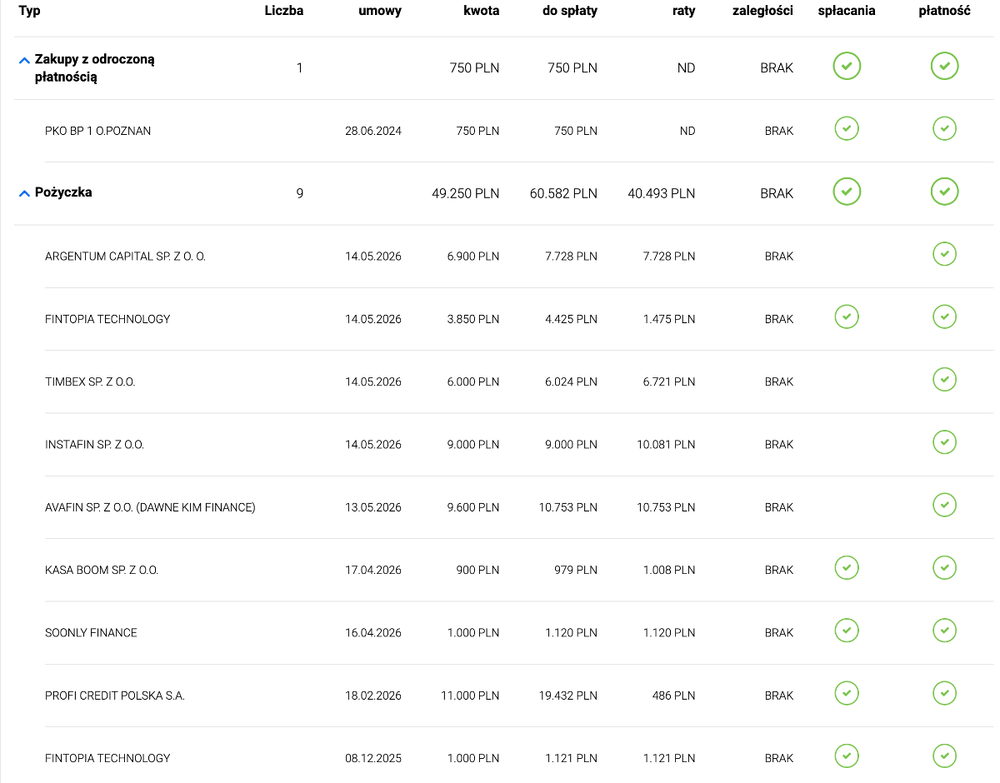Click spłacania checkmark for PROFI CREDIT POLSKA
The width and height of the screenshot is (1000, 783).
pyautogui.click(x=846, y=694)
